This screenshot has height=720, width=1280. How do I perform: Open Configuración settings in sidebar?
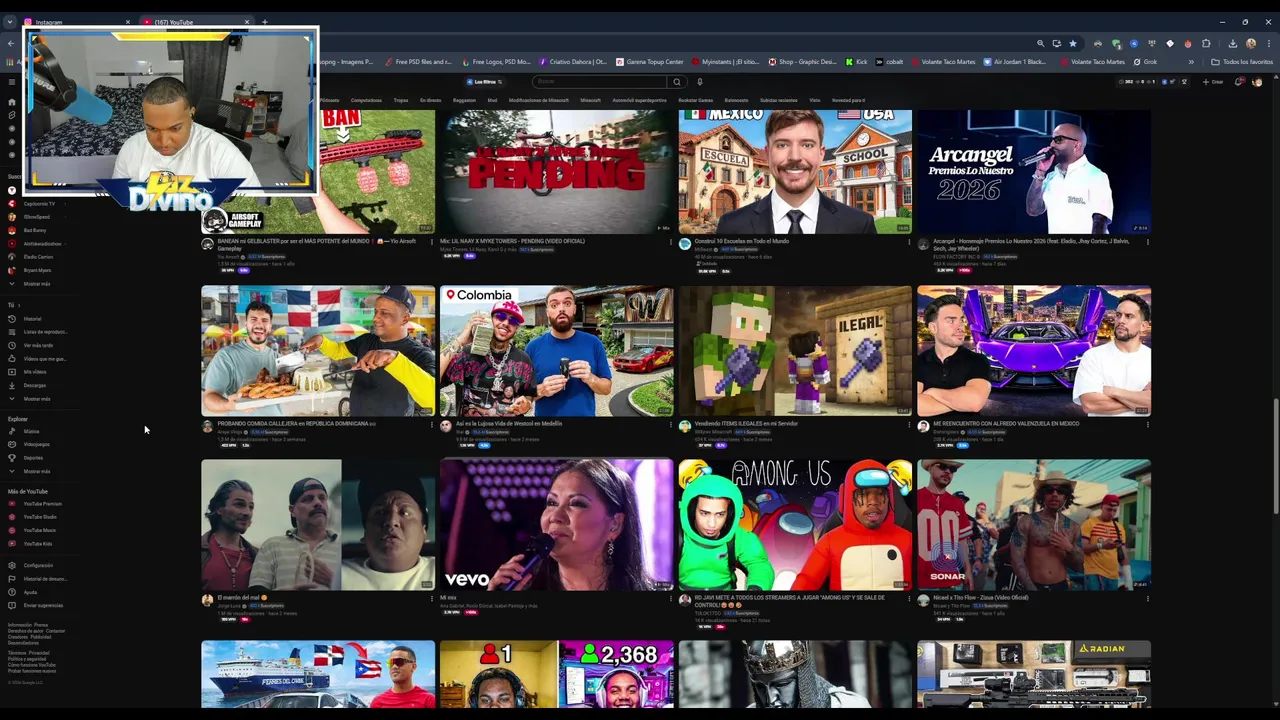click(38, 566)
